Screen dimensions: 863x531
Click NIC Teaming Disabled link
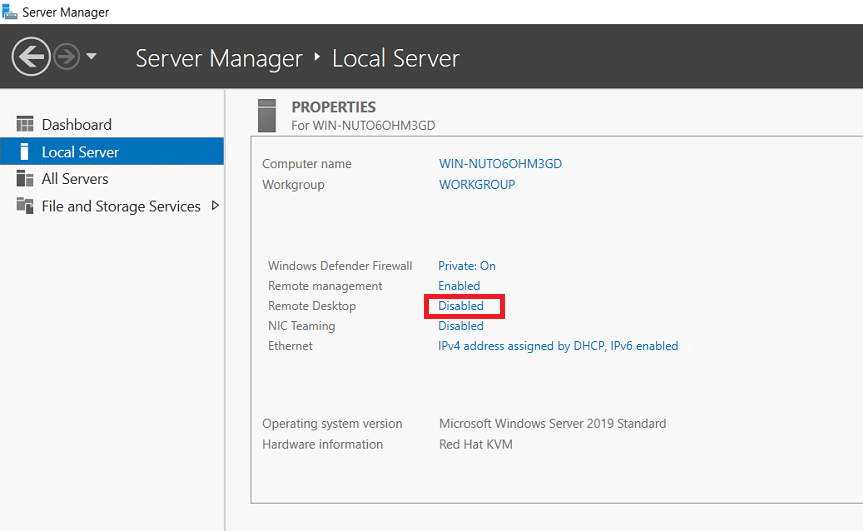tap(461, 326)
